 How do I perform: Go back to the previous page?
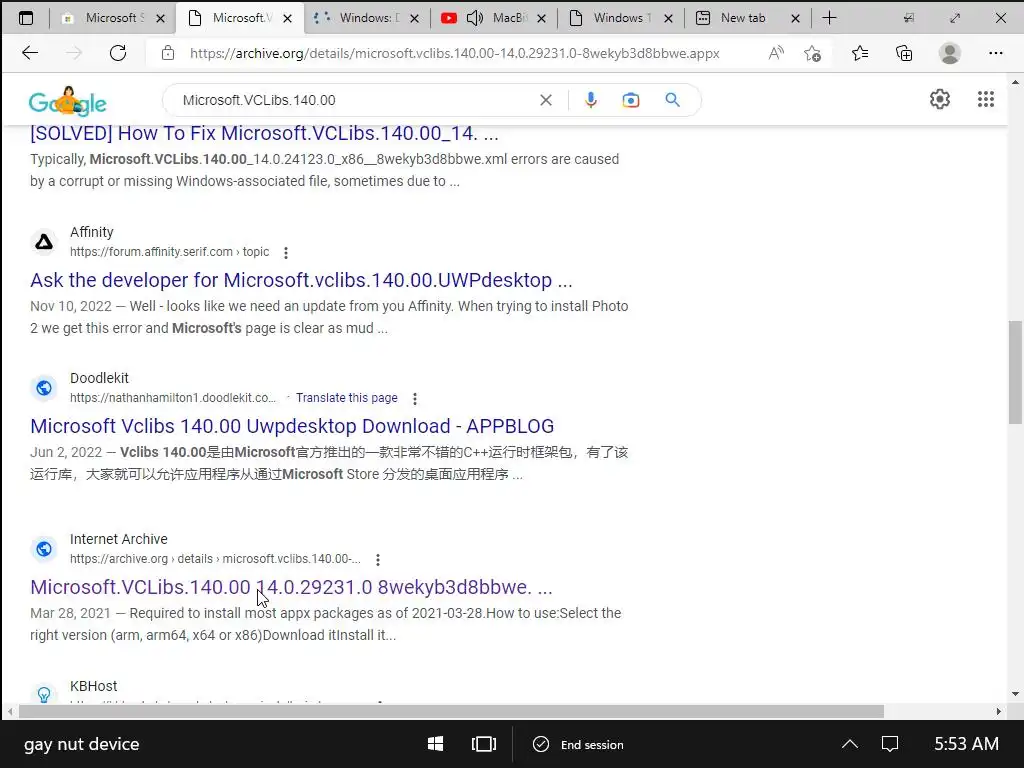30,53
